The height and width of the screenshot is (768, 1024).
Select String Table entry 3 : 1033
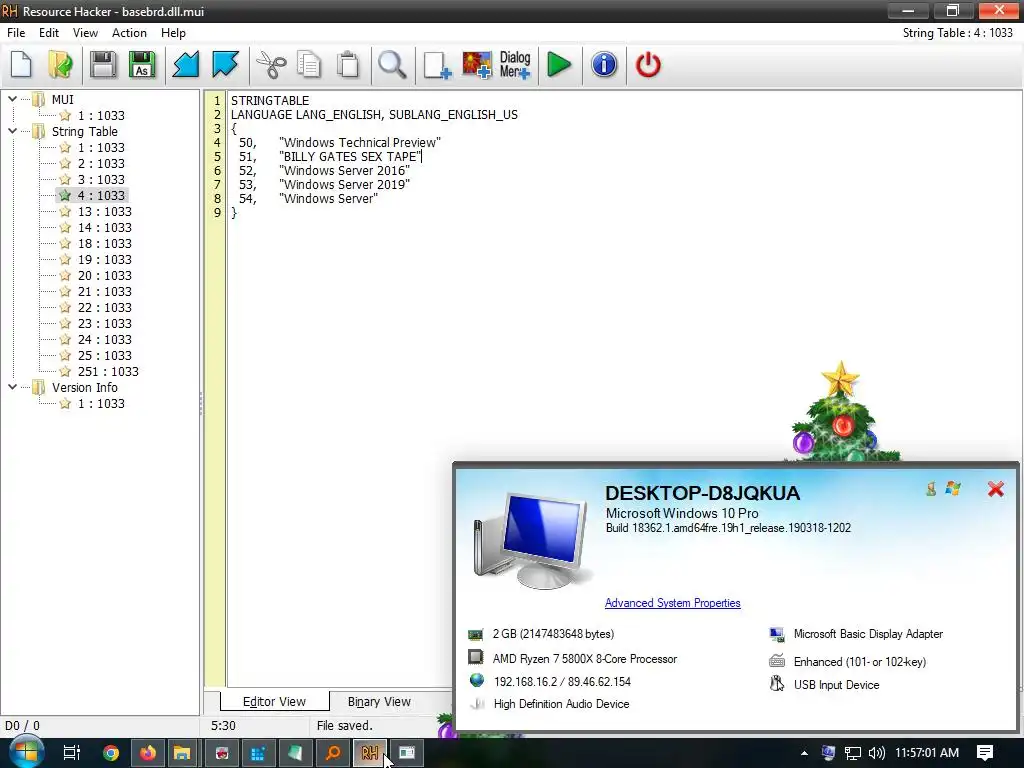point(101,180)
